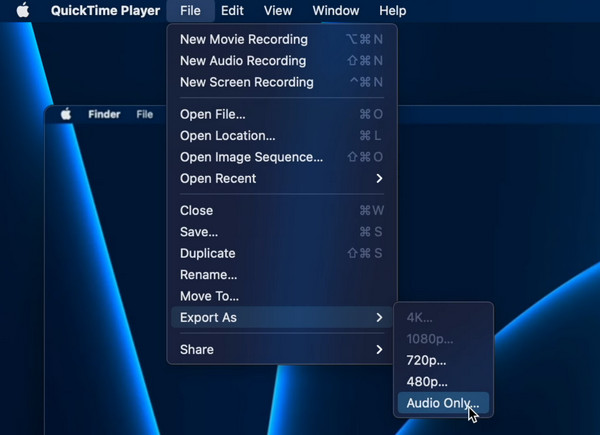Select Rename… in the File menu

pyautogui.click(x=282, y=275)
